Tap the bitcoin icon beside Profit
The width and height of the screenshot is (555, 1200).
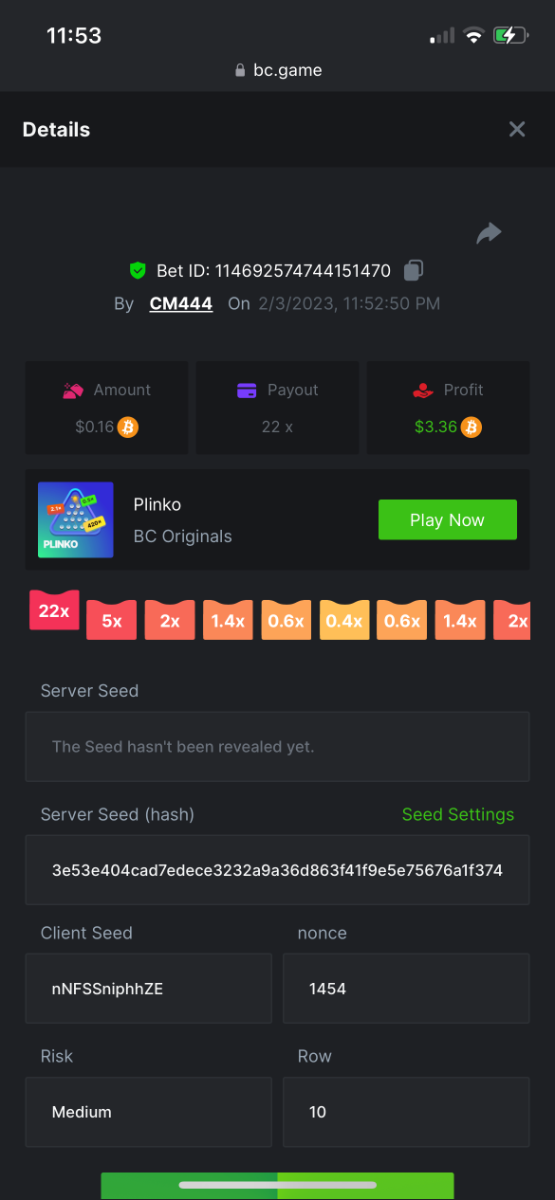click(x=471, y=427)
